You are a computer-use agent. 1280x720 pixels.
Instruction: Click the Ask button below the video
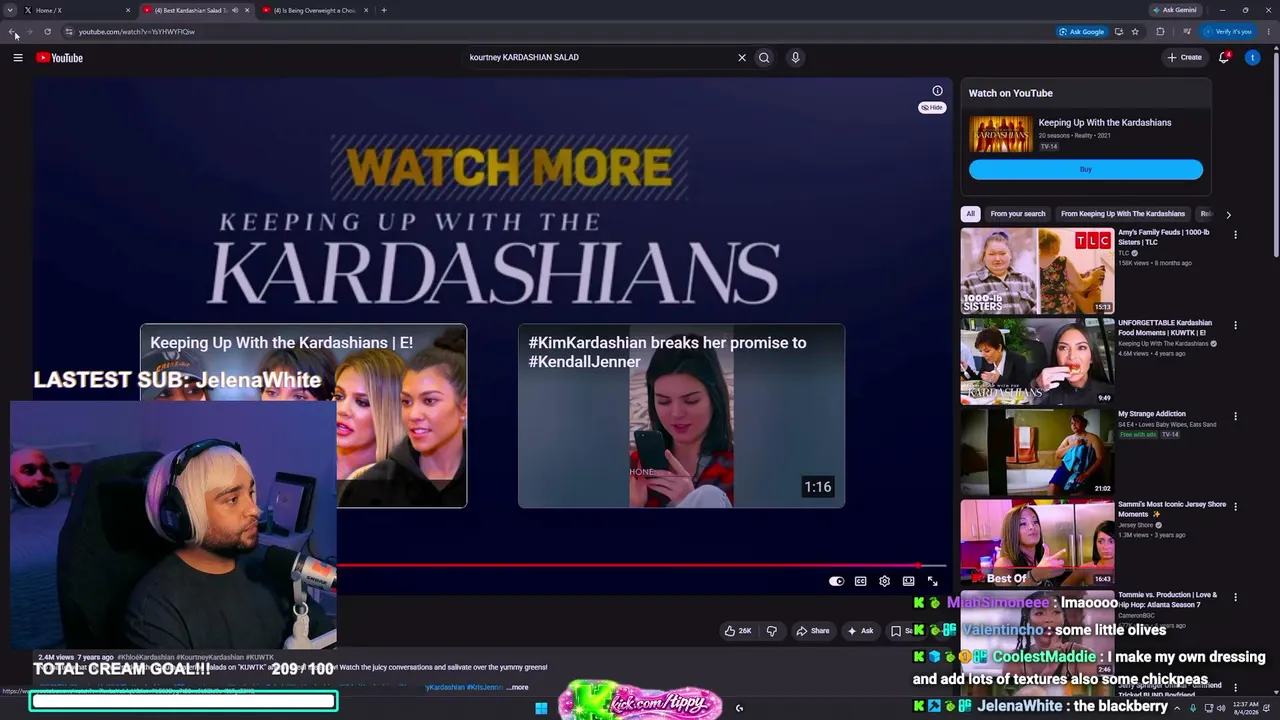pos(860,631)
